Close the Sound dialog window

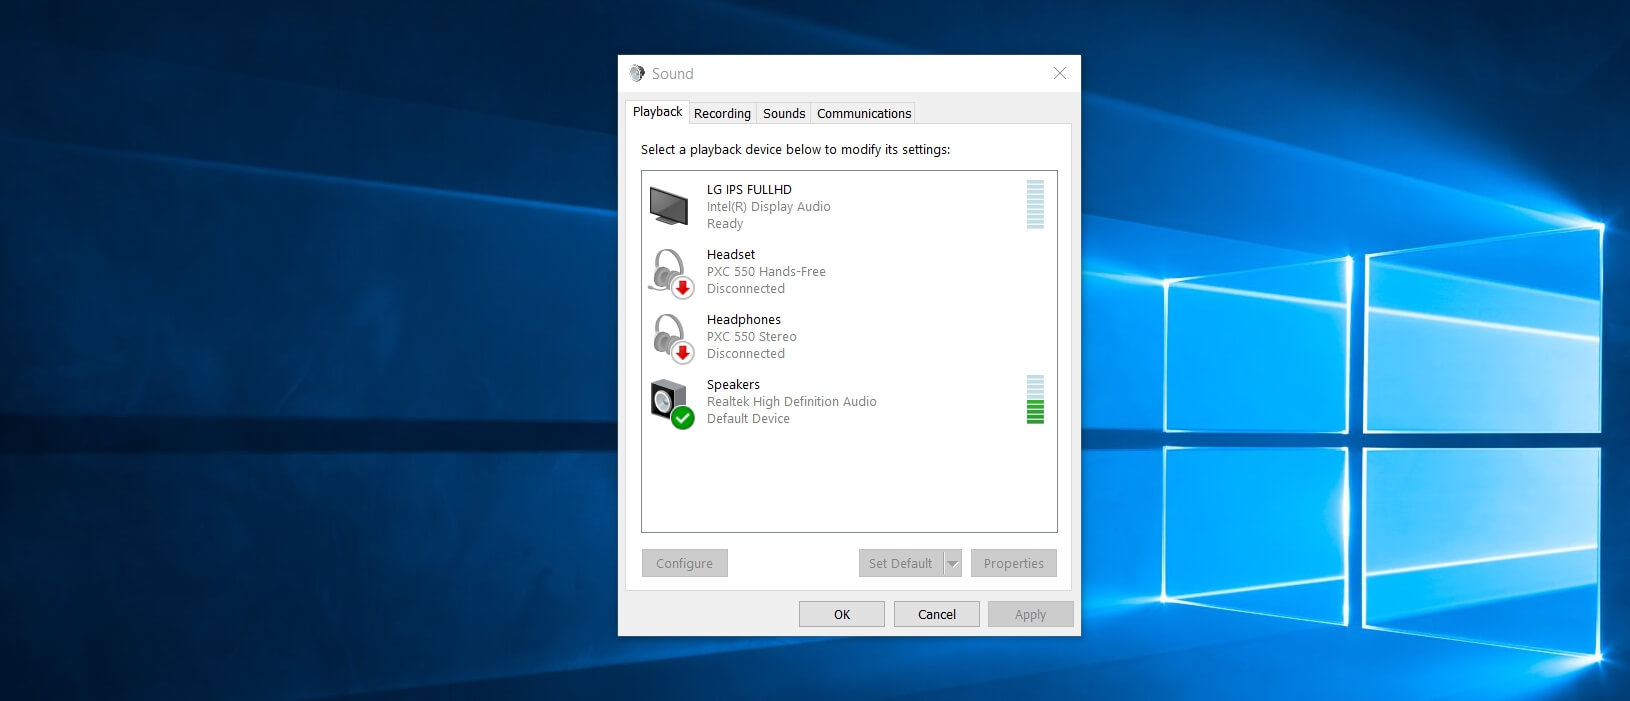tap(1060, 73)
